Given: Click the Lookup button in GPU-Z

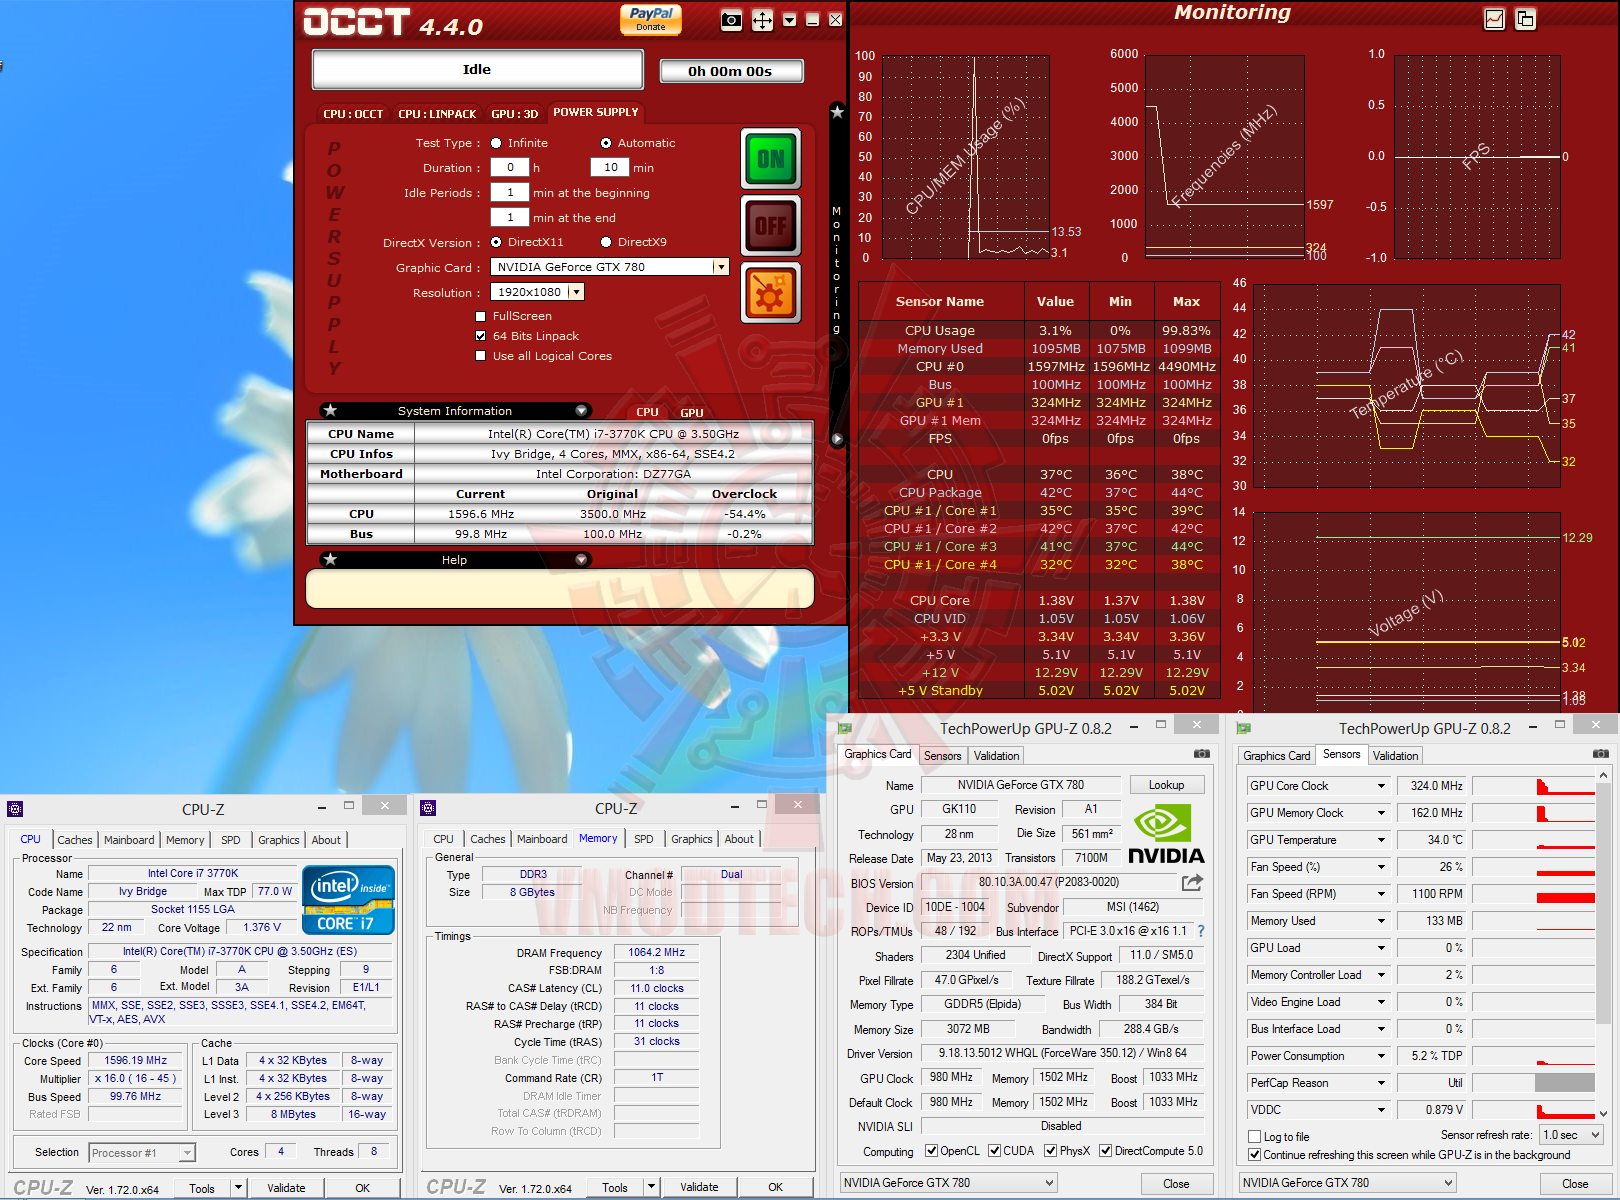Looking at the screenshot, I should pos(1166,785).
